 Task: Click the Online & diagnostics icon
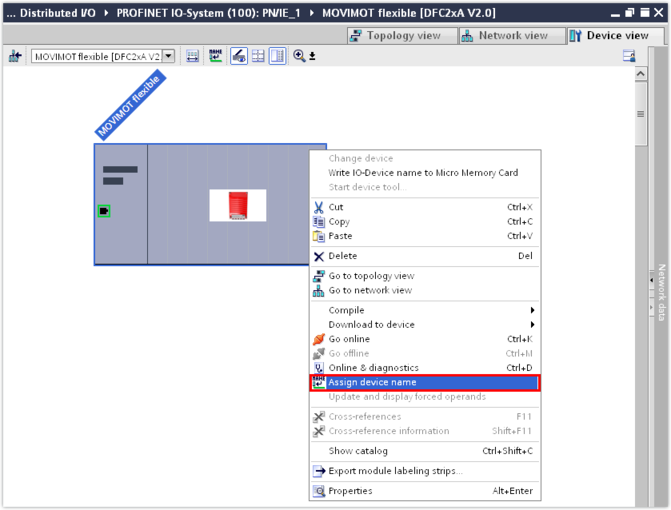coord(319,368)
